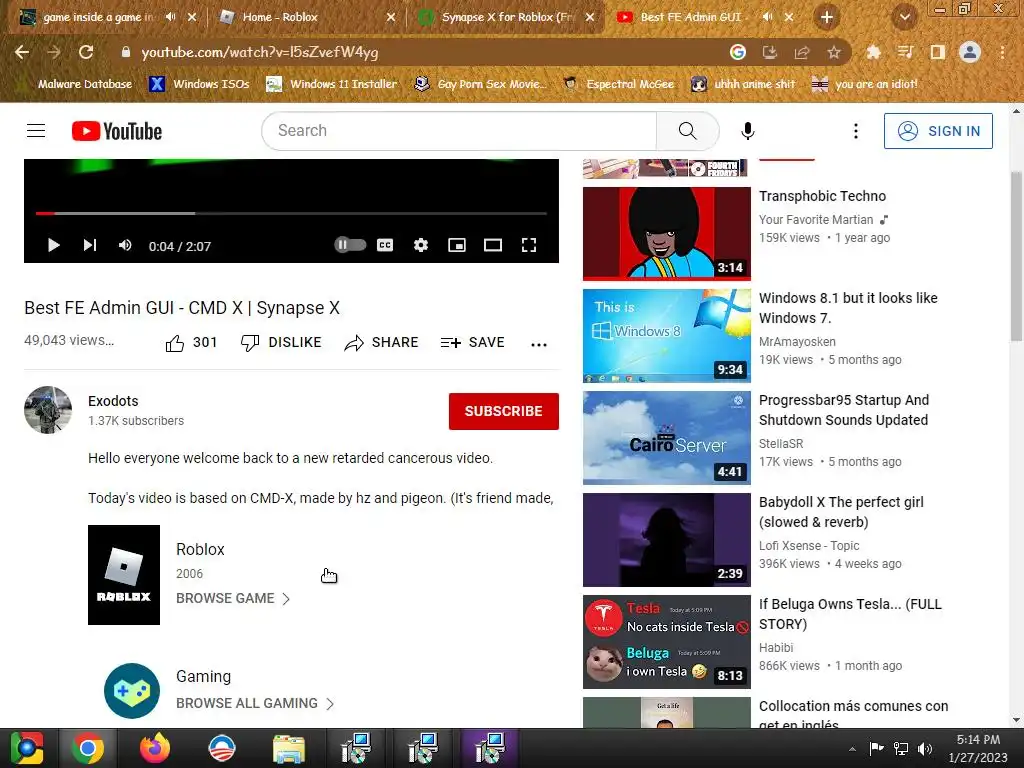
Task: Play the video
Action: click(54, 246)
